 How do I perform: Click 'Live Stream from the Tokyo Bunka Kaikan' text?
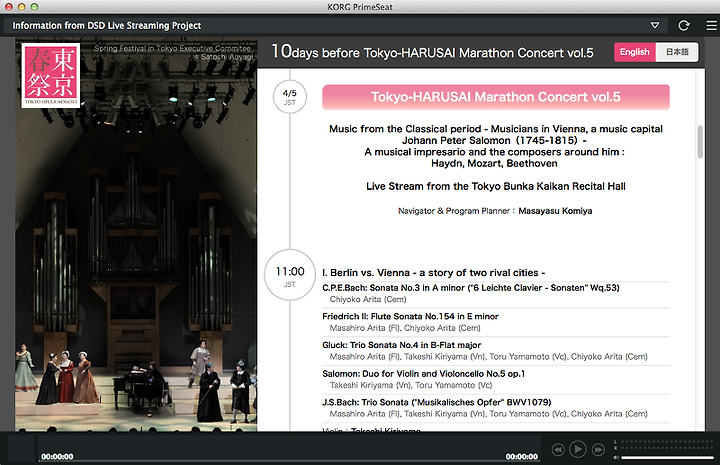pyautogui.click(x=495, y=186)
